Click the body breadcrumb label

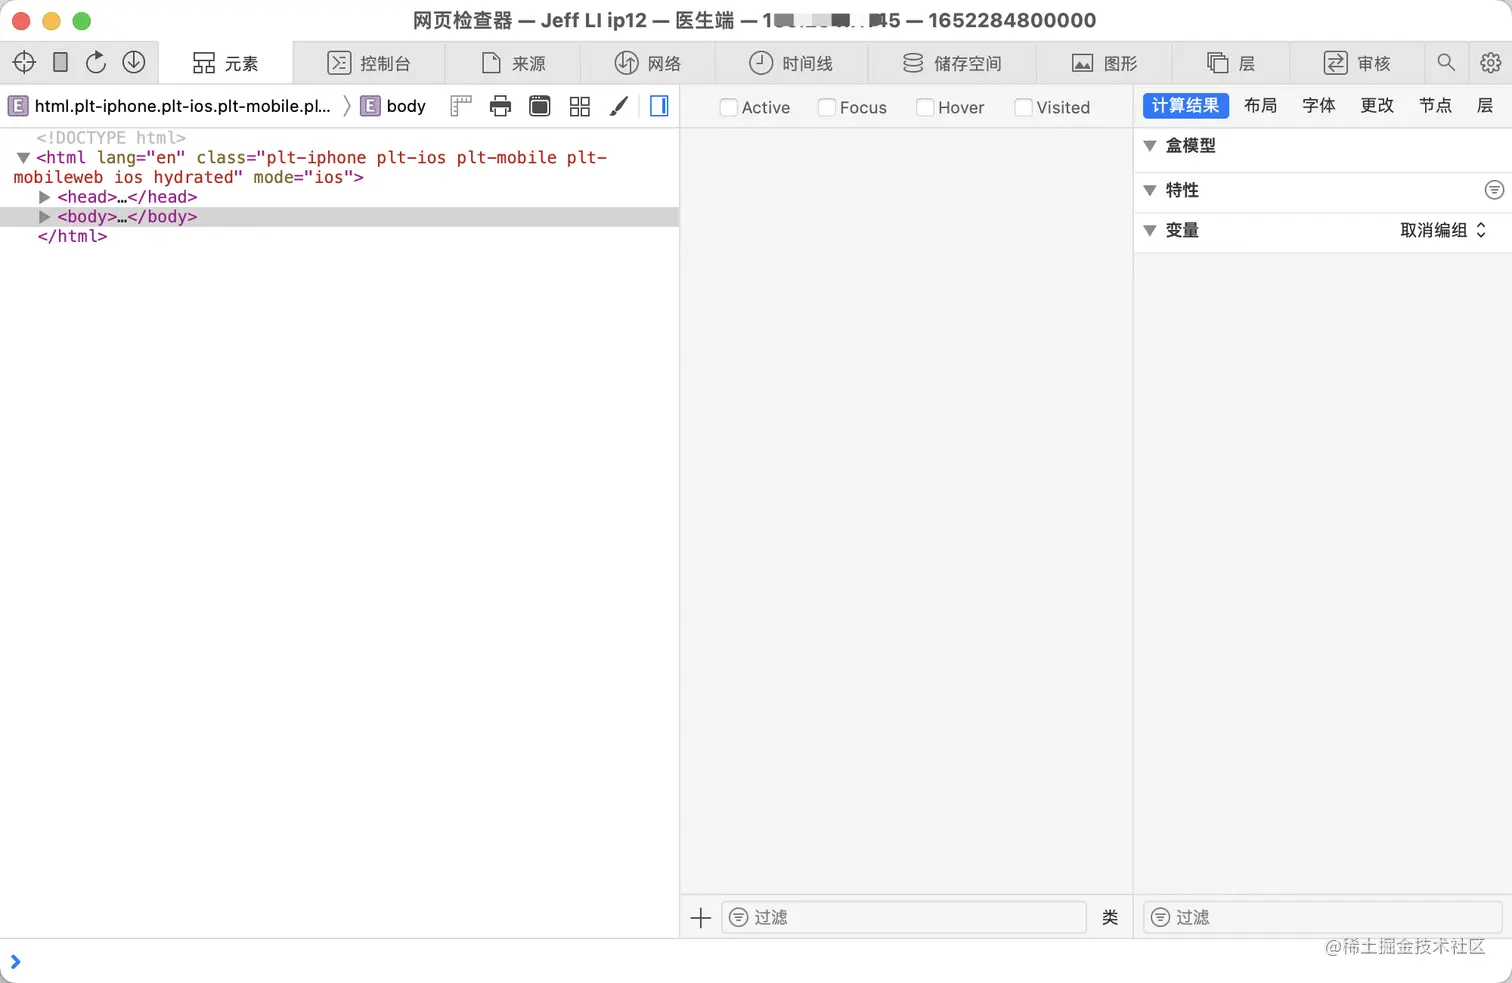tap(406, 106)
